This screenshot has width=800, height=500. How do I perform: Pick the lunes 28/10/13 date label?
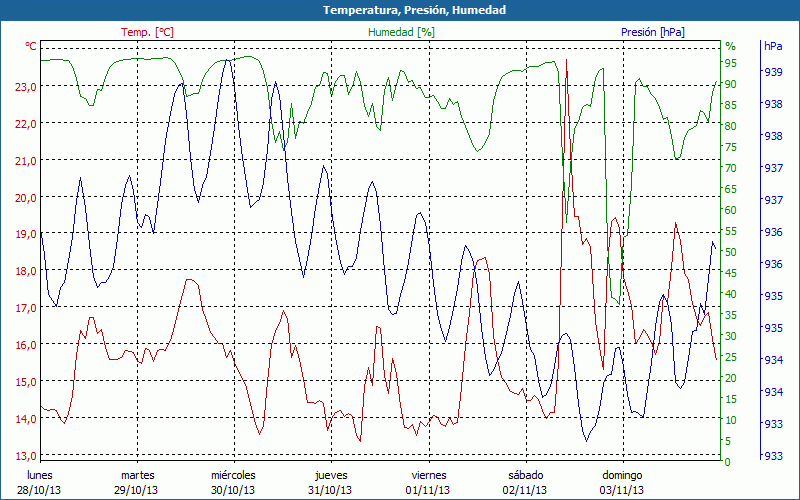click(40, 482)
